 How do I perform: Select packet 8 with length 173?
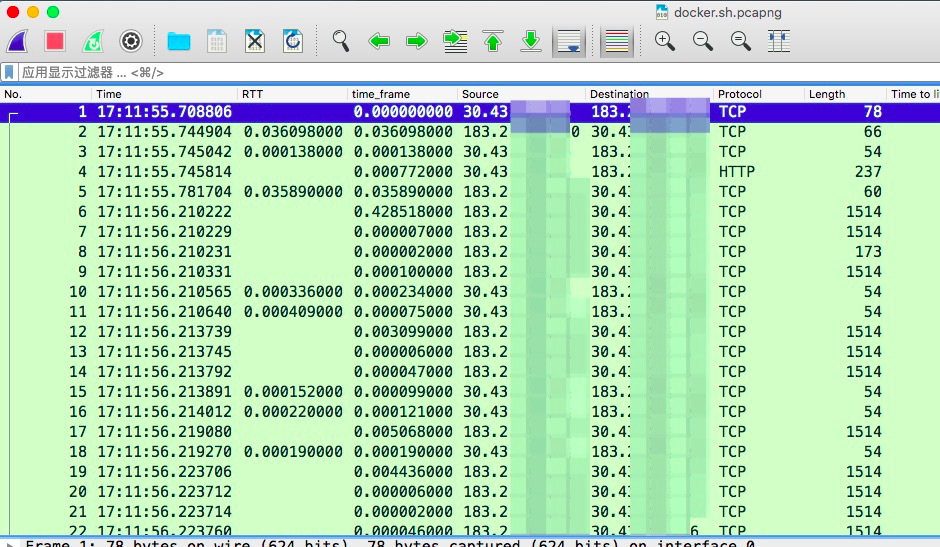pos(470,251)
